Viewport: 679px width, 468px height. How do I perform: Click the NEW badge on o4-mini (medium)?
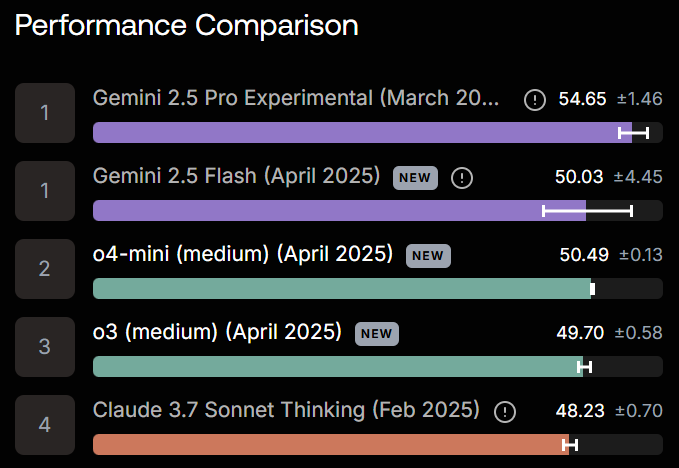428,256
